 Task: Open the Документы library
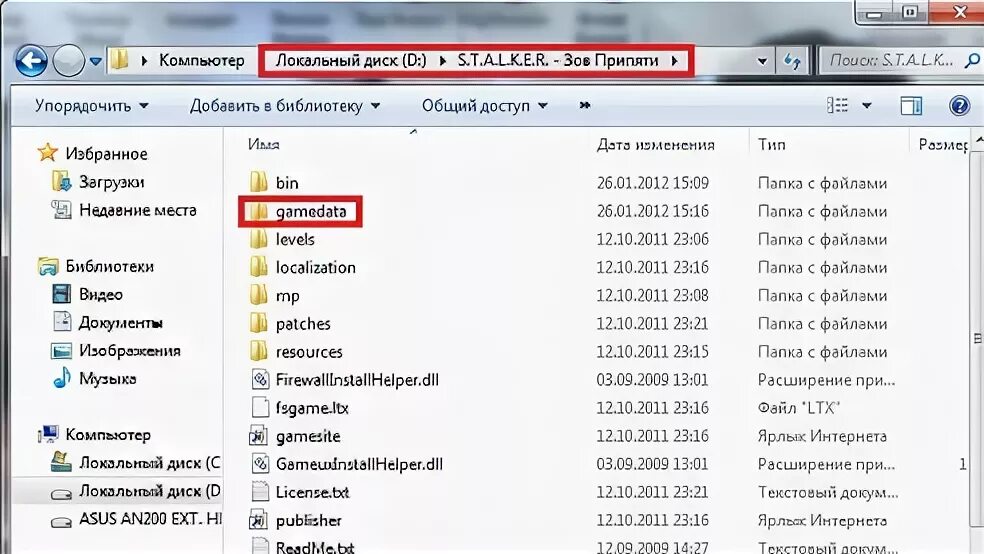pos(120,323)
